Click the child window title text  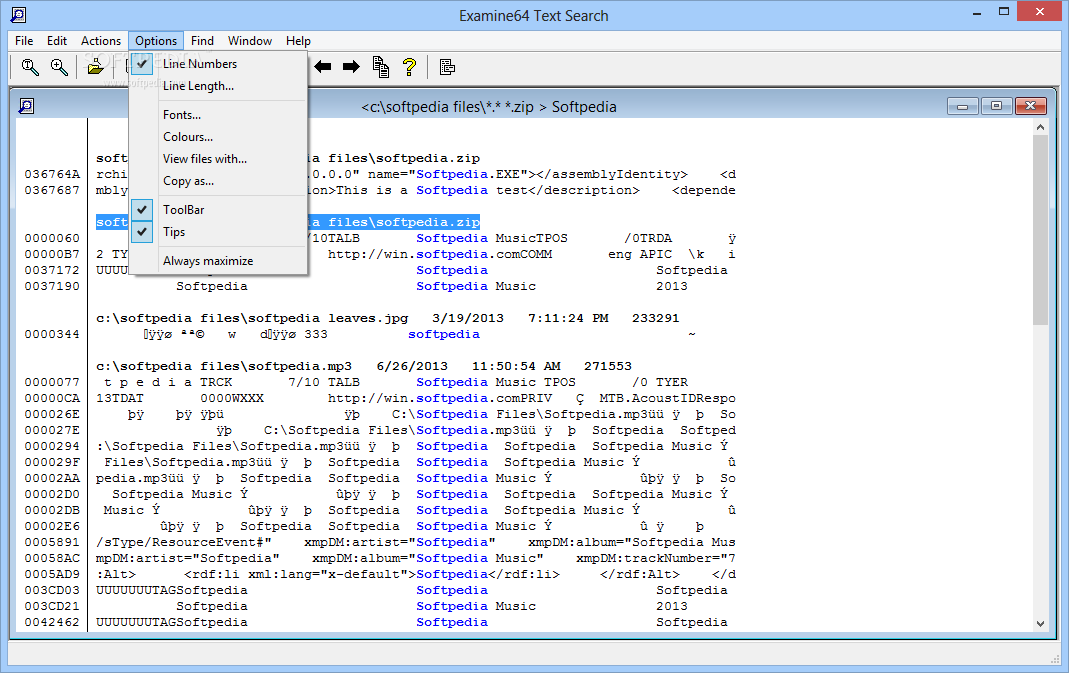489,107
